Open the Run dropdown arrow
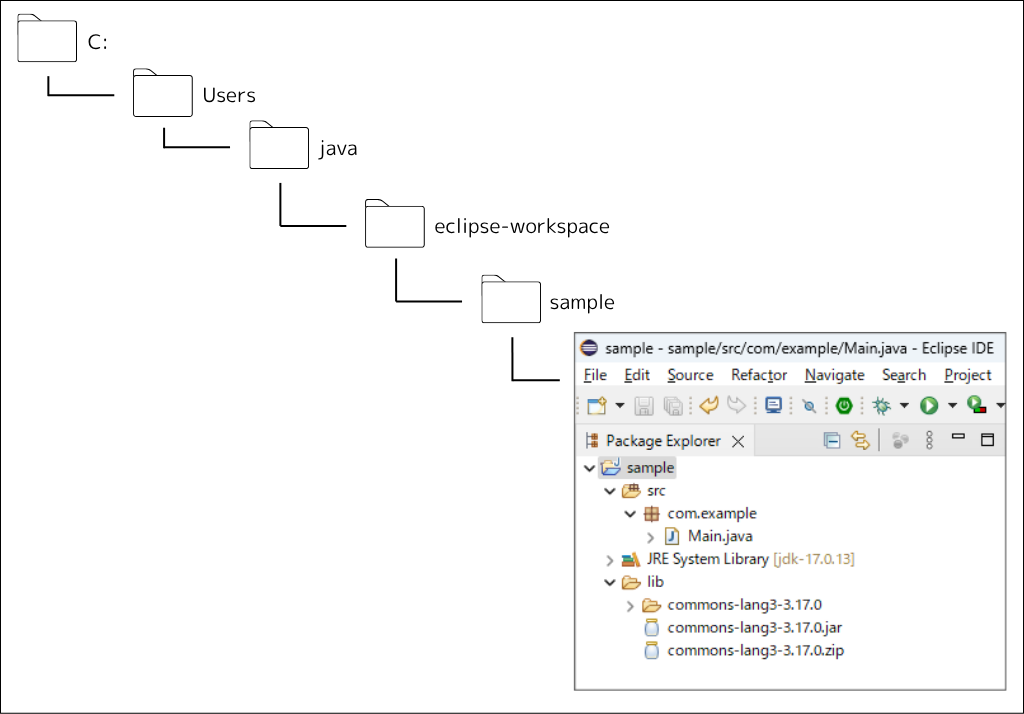 click(952, 406)
